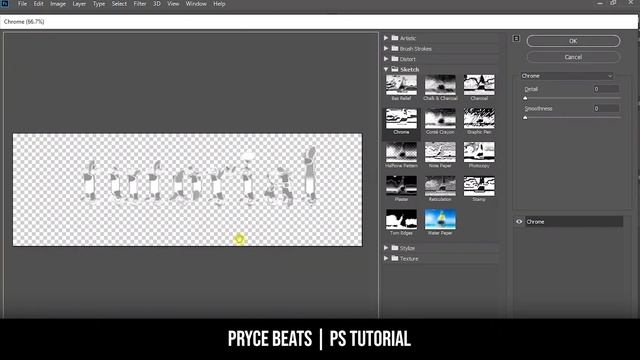Open the Chrome filter type dropdown
This screenshot has width=640, height=360.
coord(567,76)
